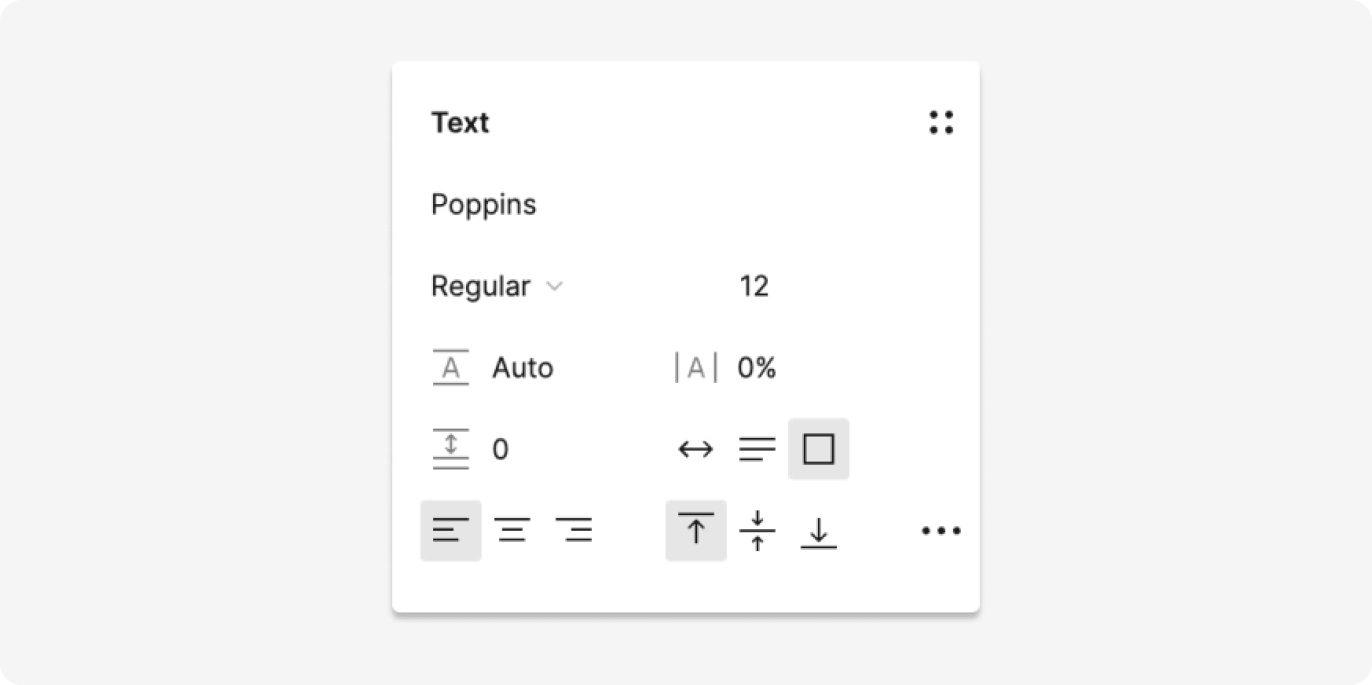This screenshot has width=1372, height=685.
Task: Align text vertically to middle
Action: pyautogui.click(x=757, y=530)
